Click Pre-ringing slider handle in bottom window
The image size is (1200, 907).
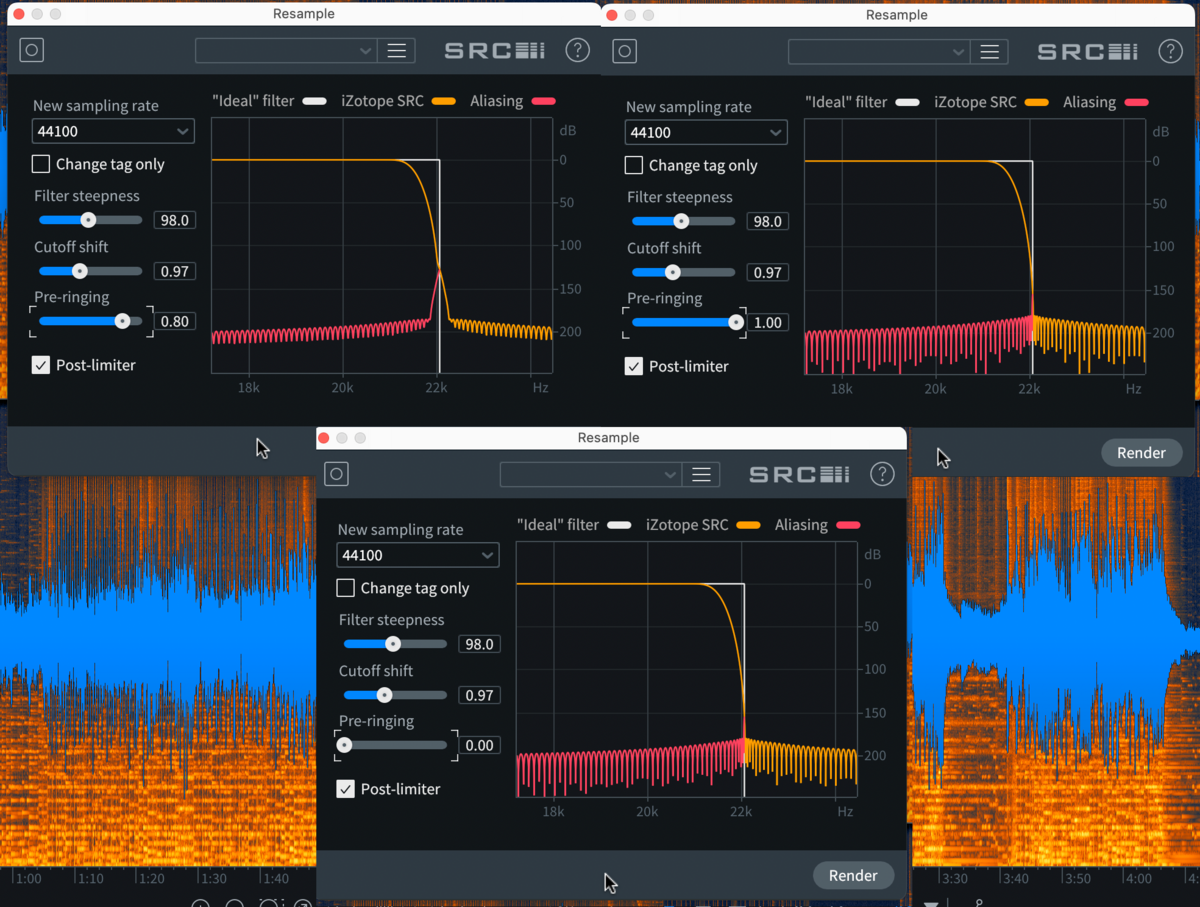click(x=345, y=745)
